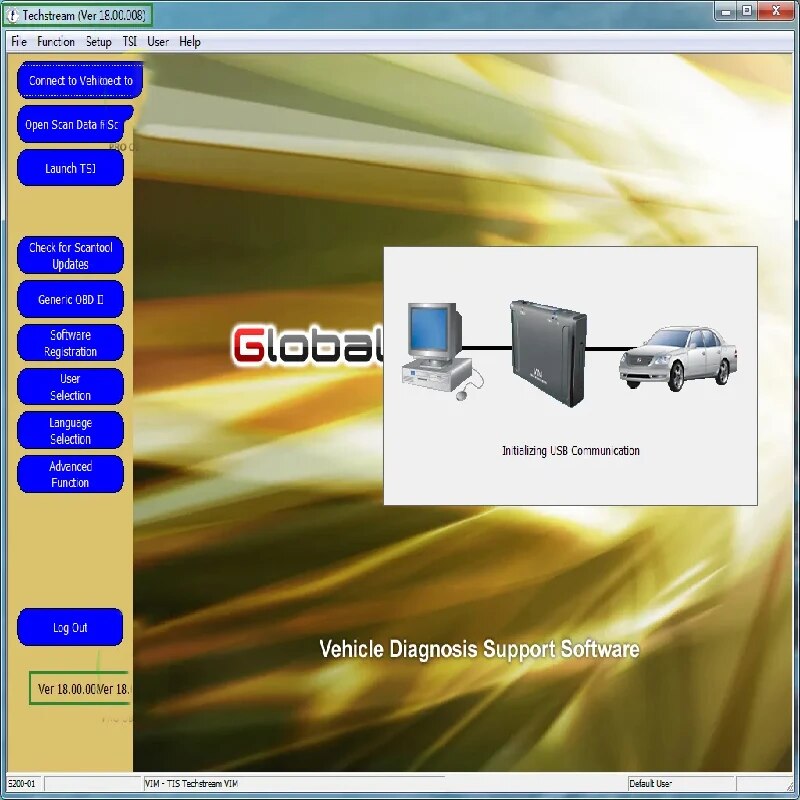Click Open Scan Data File button
800x800 pixels.
click(x=75, y=124)
